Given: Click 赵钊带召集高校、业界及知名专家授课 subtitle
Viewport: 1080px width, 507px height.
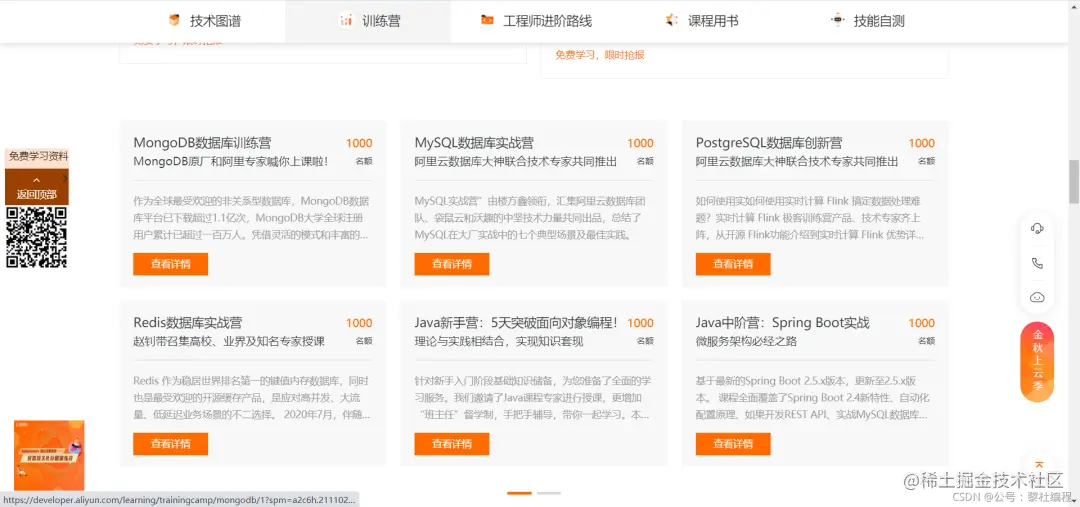Looking at the screenshot, I should coord(229,342).
